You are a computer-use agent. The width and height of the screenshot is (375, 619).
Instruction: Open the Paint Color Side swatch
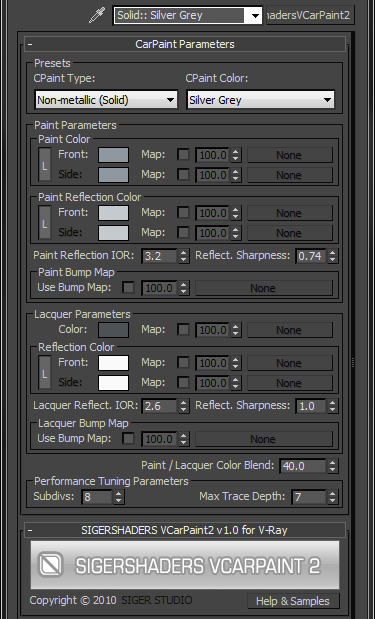113,175
